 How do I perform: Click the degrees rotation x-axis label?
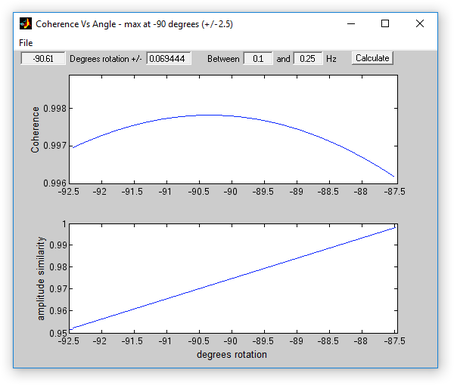[232, 354]
